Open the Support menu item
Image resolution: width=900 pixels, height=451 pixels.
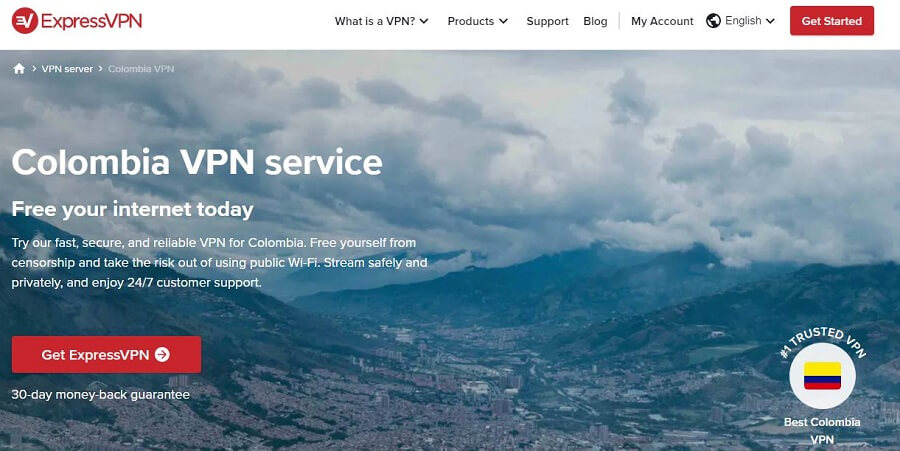click(548, 21)
